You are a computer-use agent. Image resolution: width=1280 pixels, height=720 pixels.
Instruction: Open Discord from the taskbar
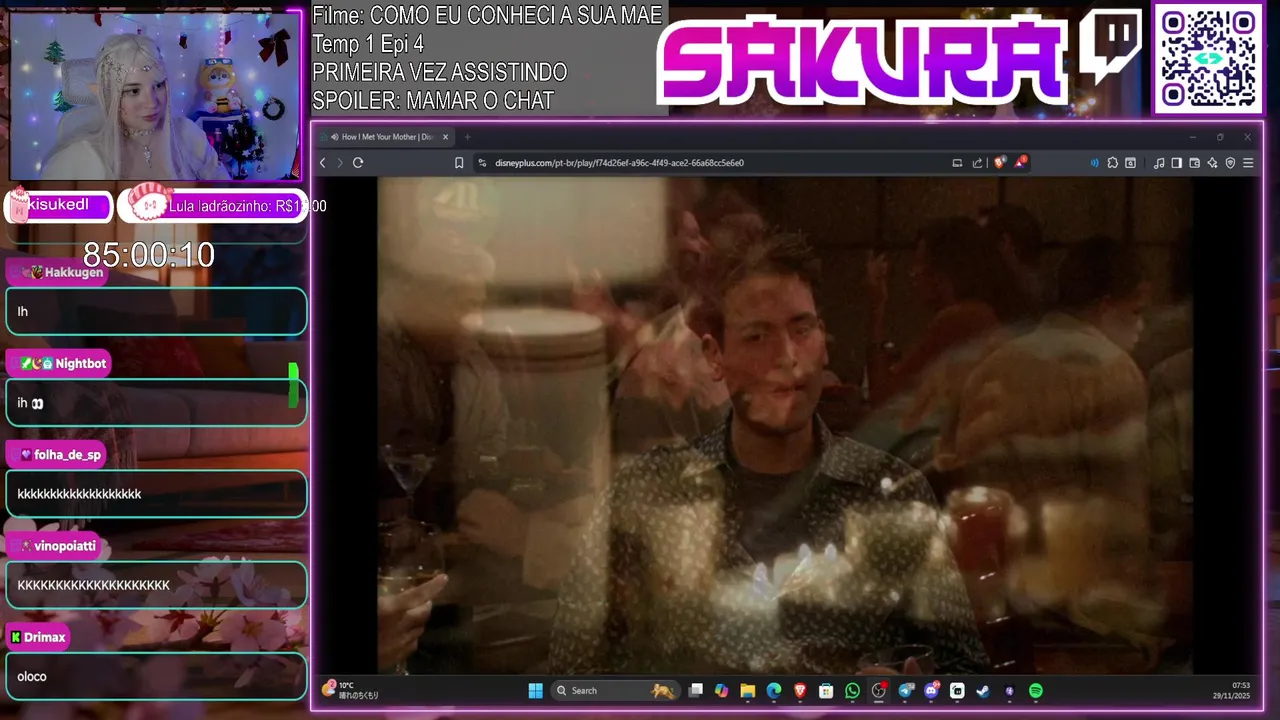tap(932, 690)
